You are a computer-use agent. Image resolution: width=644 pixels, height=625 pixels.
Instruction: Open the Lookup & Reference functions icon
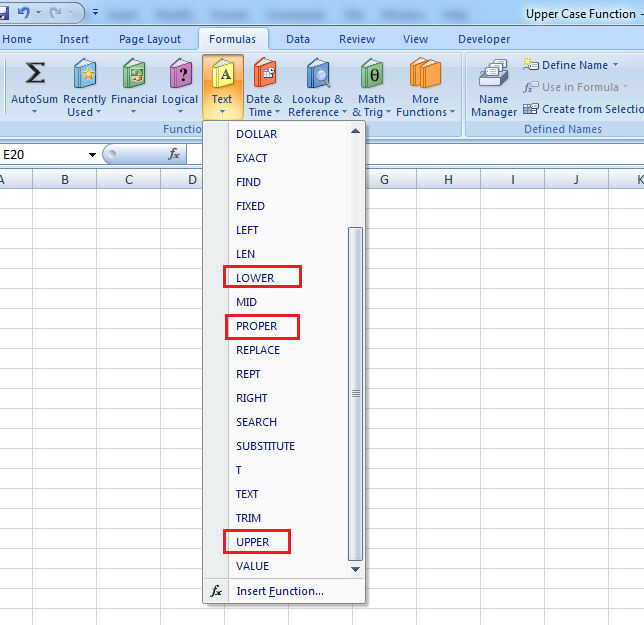coord(318,74)
